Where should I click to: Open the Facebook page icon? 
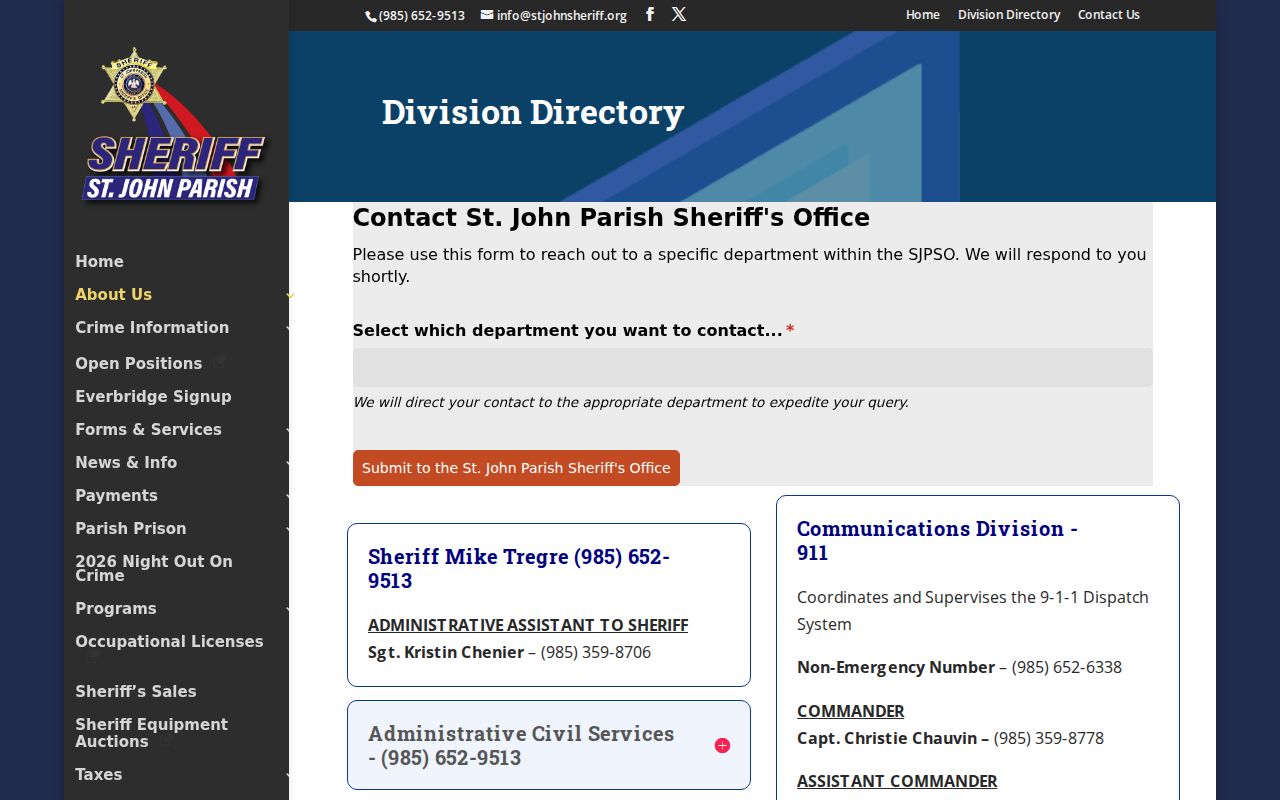coord(650,14)
